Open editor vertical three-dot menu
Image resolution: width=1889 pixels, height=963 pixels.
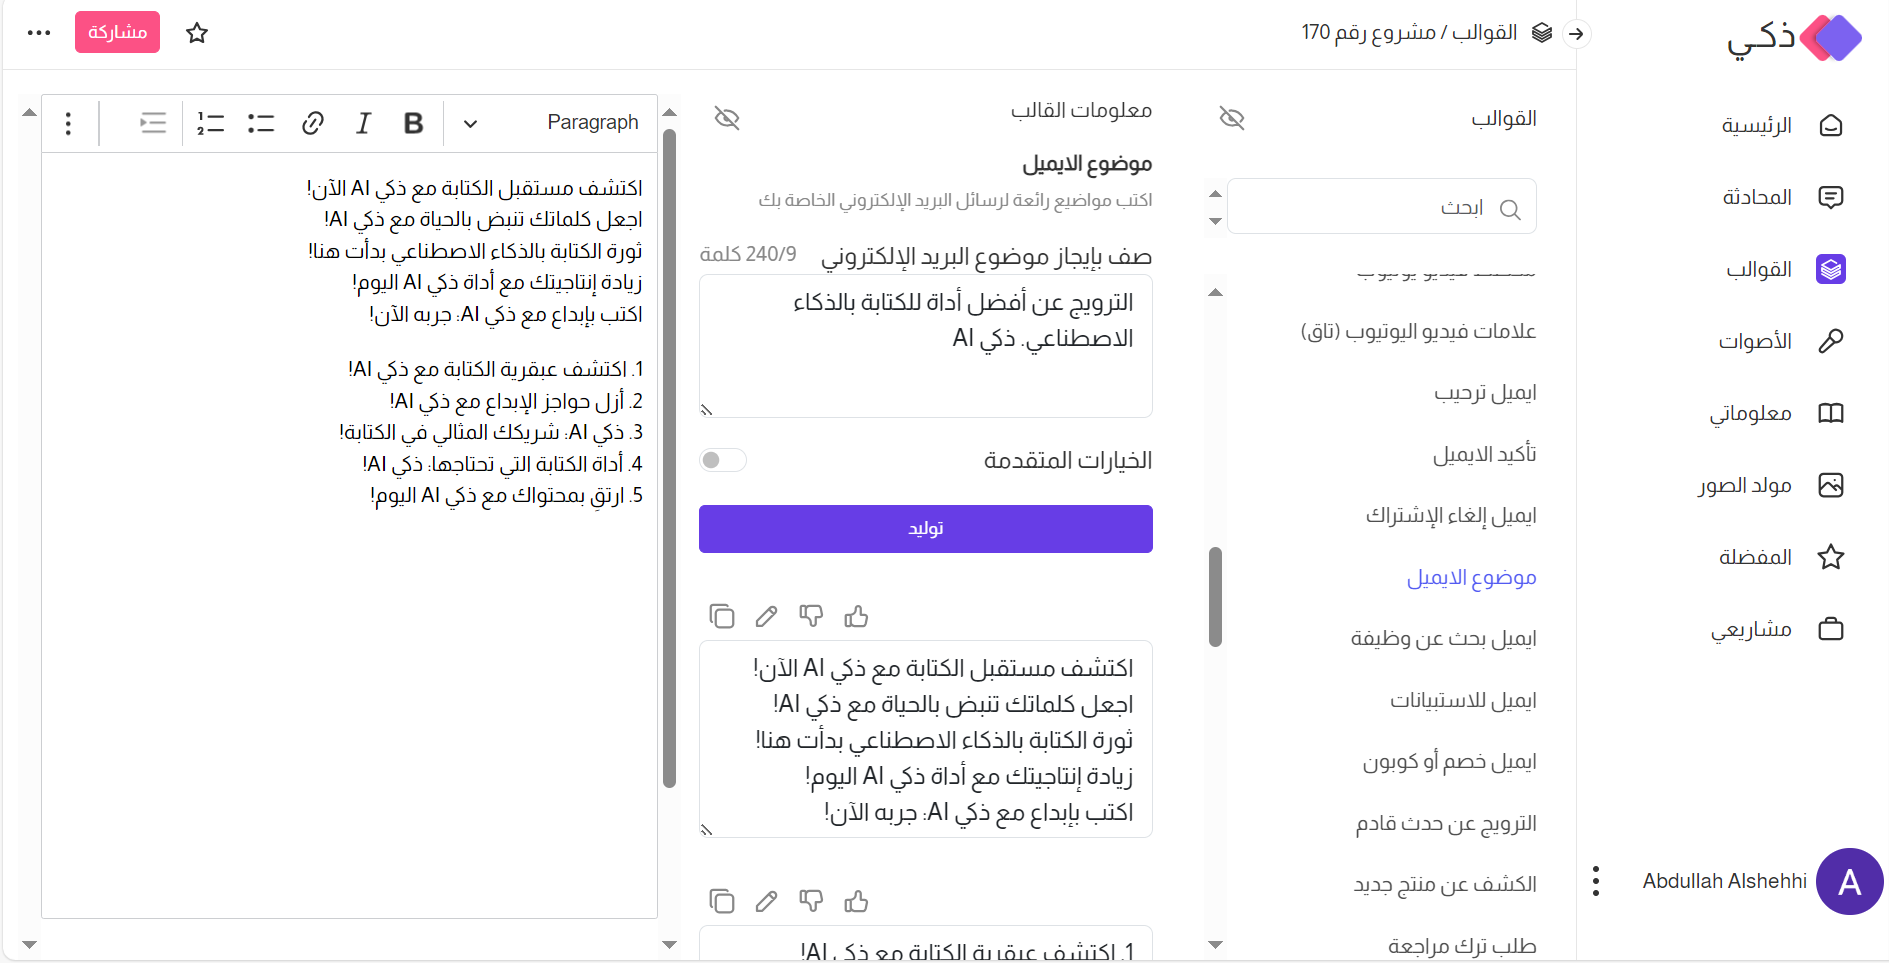(68, 123)
